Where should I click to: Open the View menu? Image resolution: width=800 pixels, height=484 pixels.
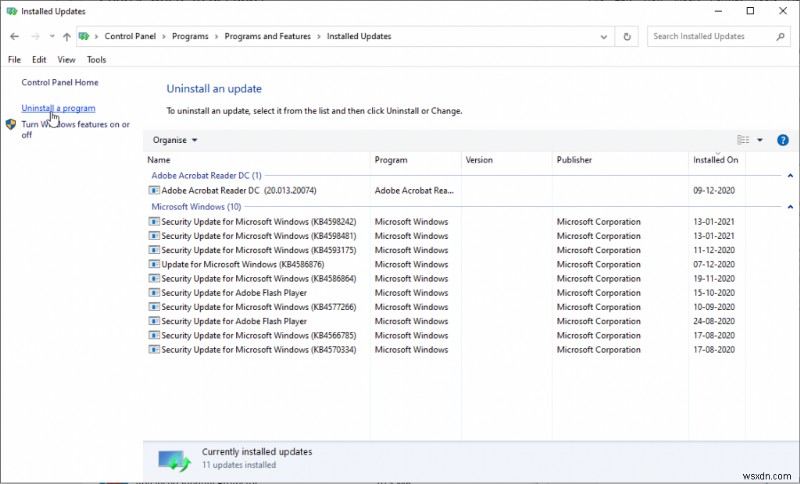click(x=66, y=60)
